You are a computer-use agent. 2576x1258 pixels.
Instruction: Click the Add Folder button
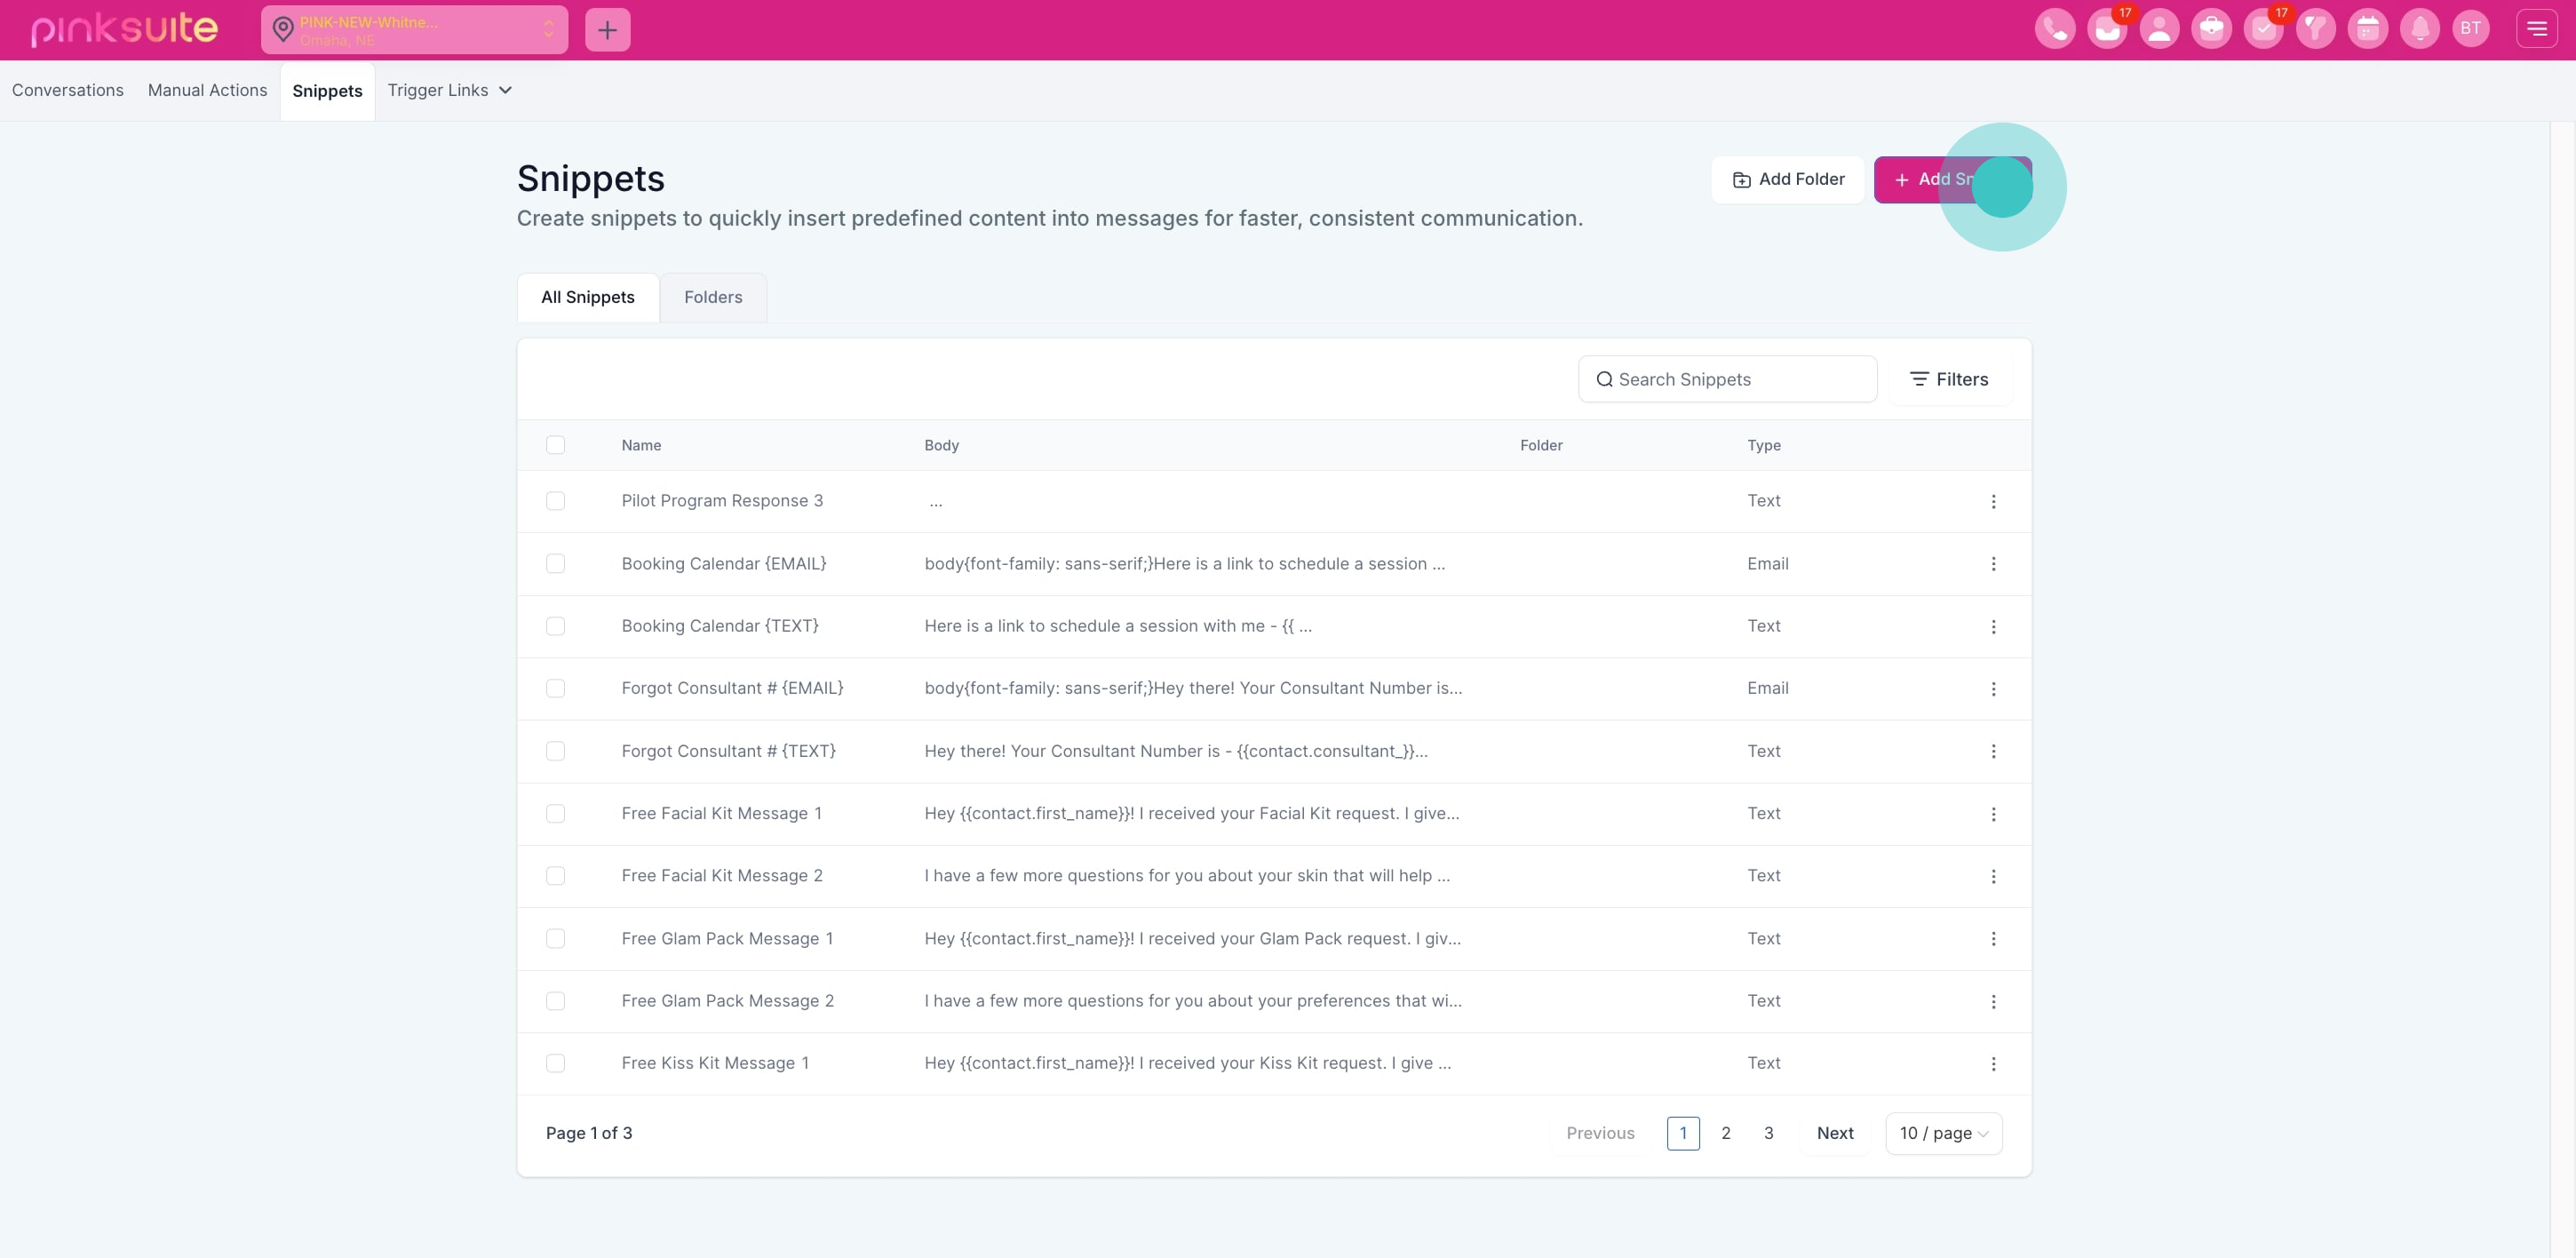[1787, 179]
